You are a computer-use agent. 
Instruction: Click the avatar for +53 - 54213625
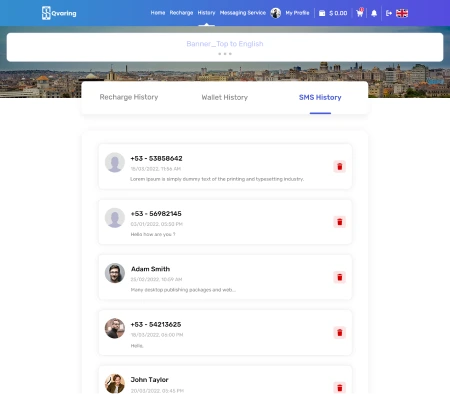click(x=115, y=328)
